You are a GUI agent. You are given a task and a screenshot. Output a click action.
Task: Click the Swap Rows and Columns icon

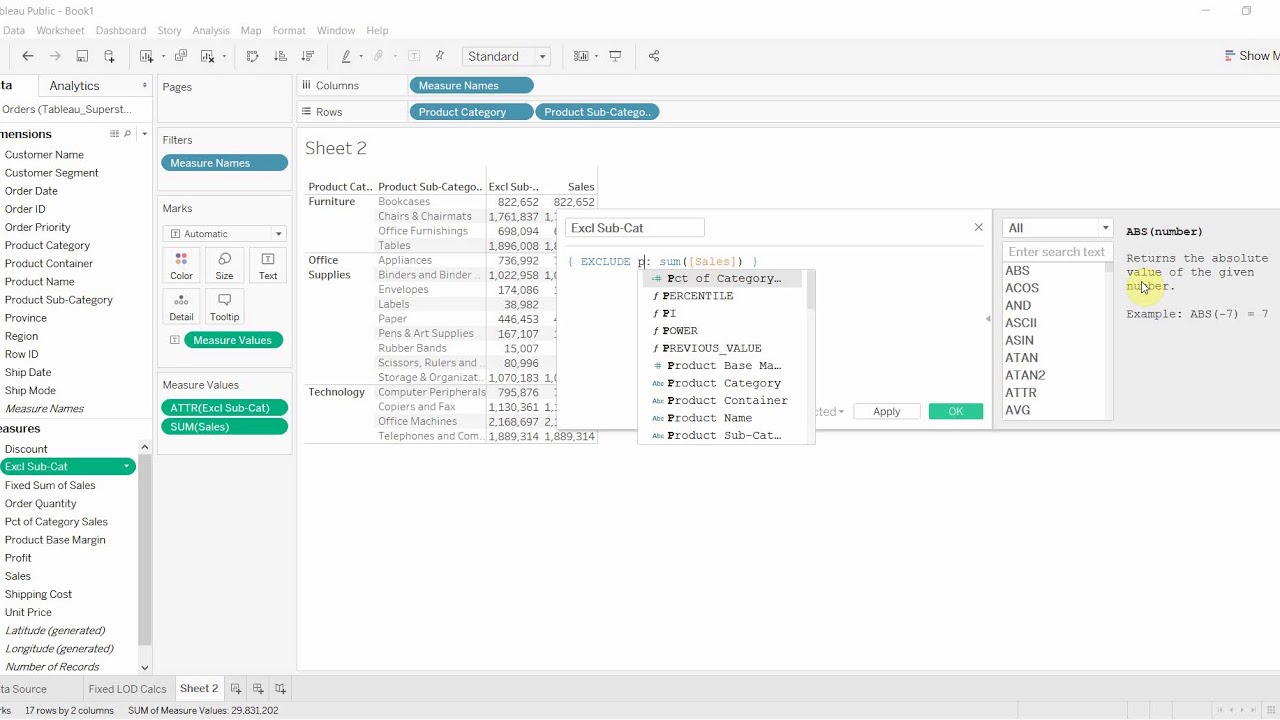[253, 57]
